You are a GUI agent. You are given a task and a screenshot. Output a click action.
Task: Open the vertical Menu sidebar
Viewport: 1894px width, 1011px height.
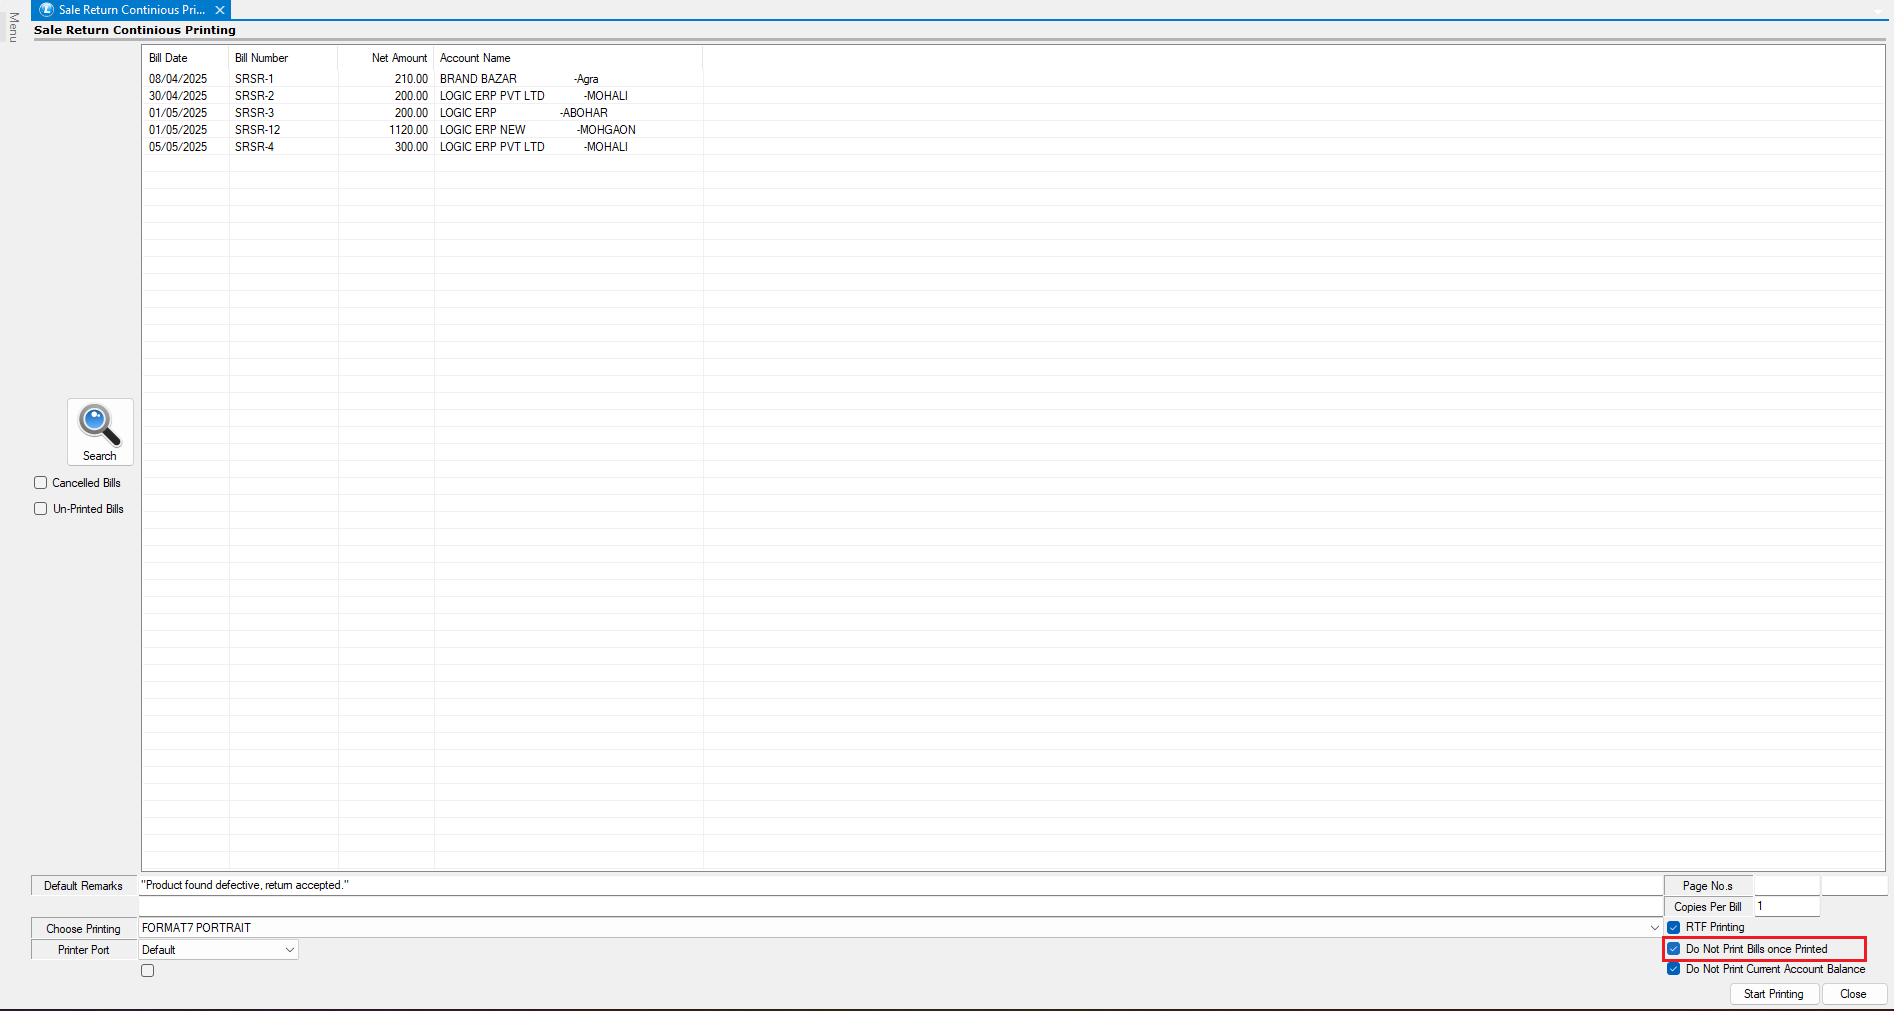[13, 27]
